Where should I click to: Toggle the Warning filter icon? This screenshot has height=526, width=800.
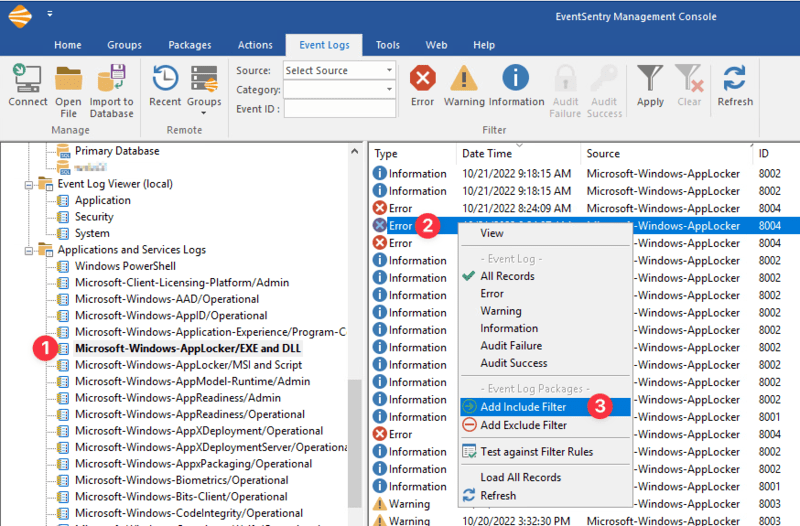[464, 79]
